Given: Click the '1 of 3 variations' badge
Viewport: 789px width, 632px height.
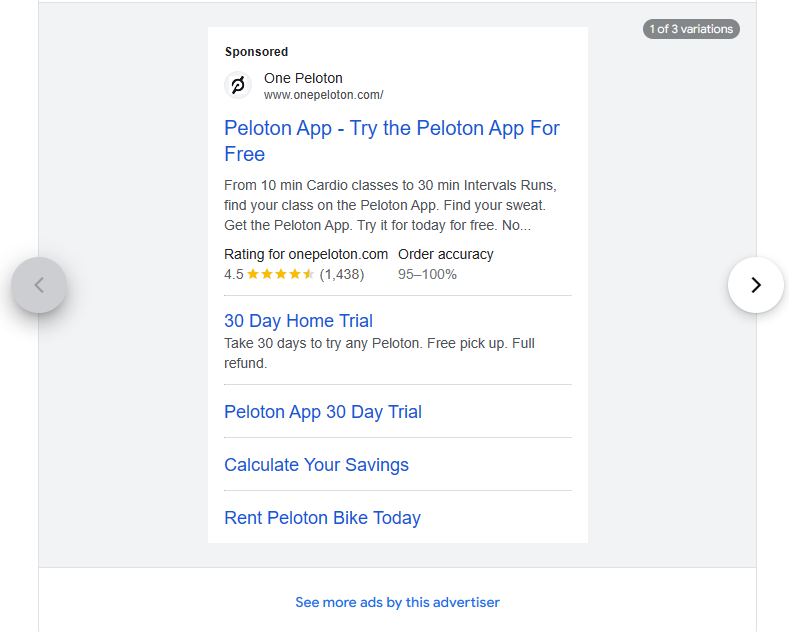Looking at the screenshot, I should point(691,29).
